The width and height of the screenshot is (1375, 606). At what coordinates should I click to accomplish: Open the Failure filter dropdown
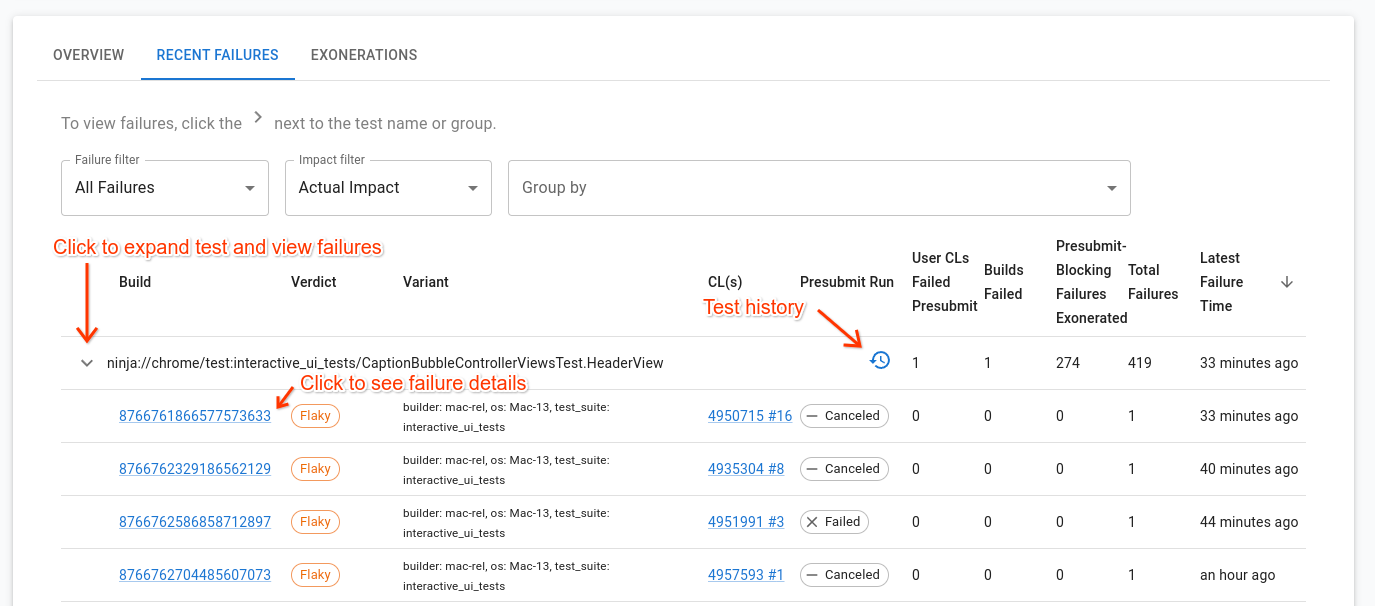[x=165, y=188]
